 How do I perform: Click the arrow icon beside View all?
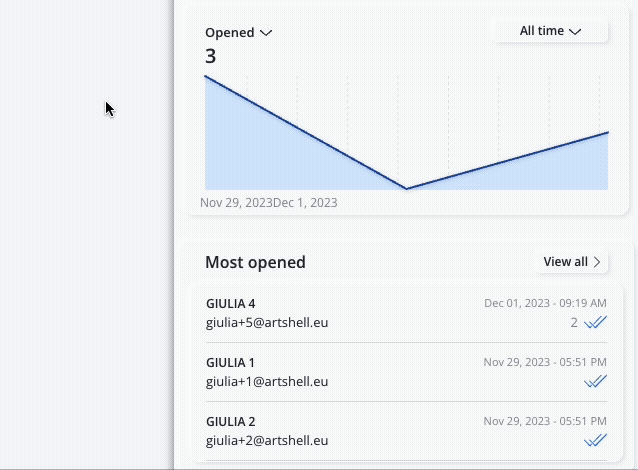point(597,262)
